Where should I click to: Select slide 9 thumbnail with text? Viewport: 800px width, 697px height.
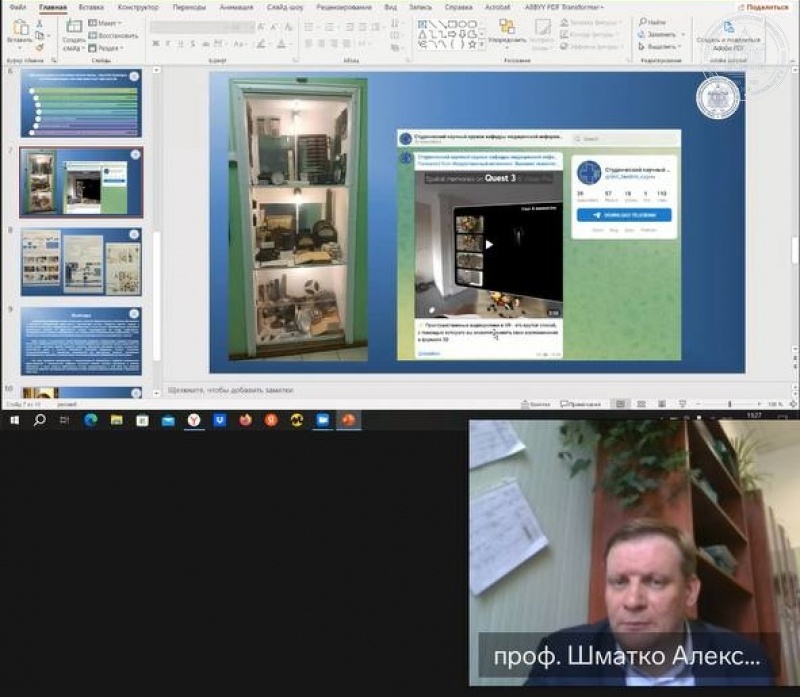click(81, 341)
